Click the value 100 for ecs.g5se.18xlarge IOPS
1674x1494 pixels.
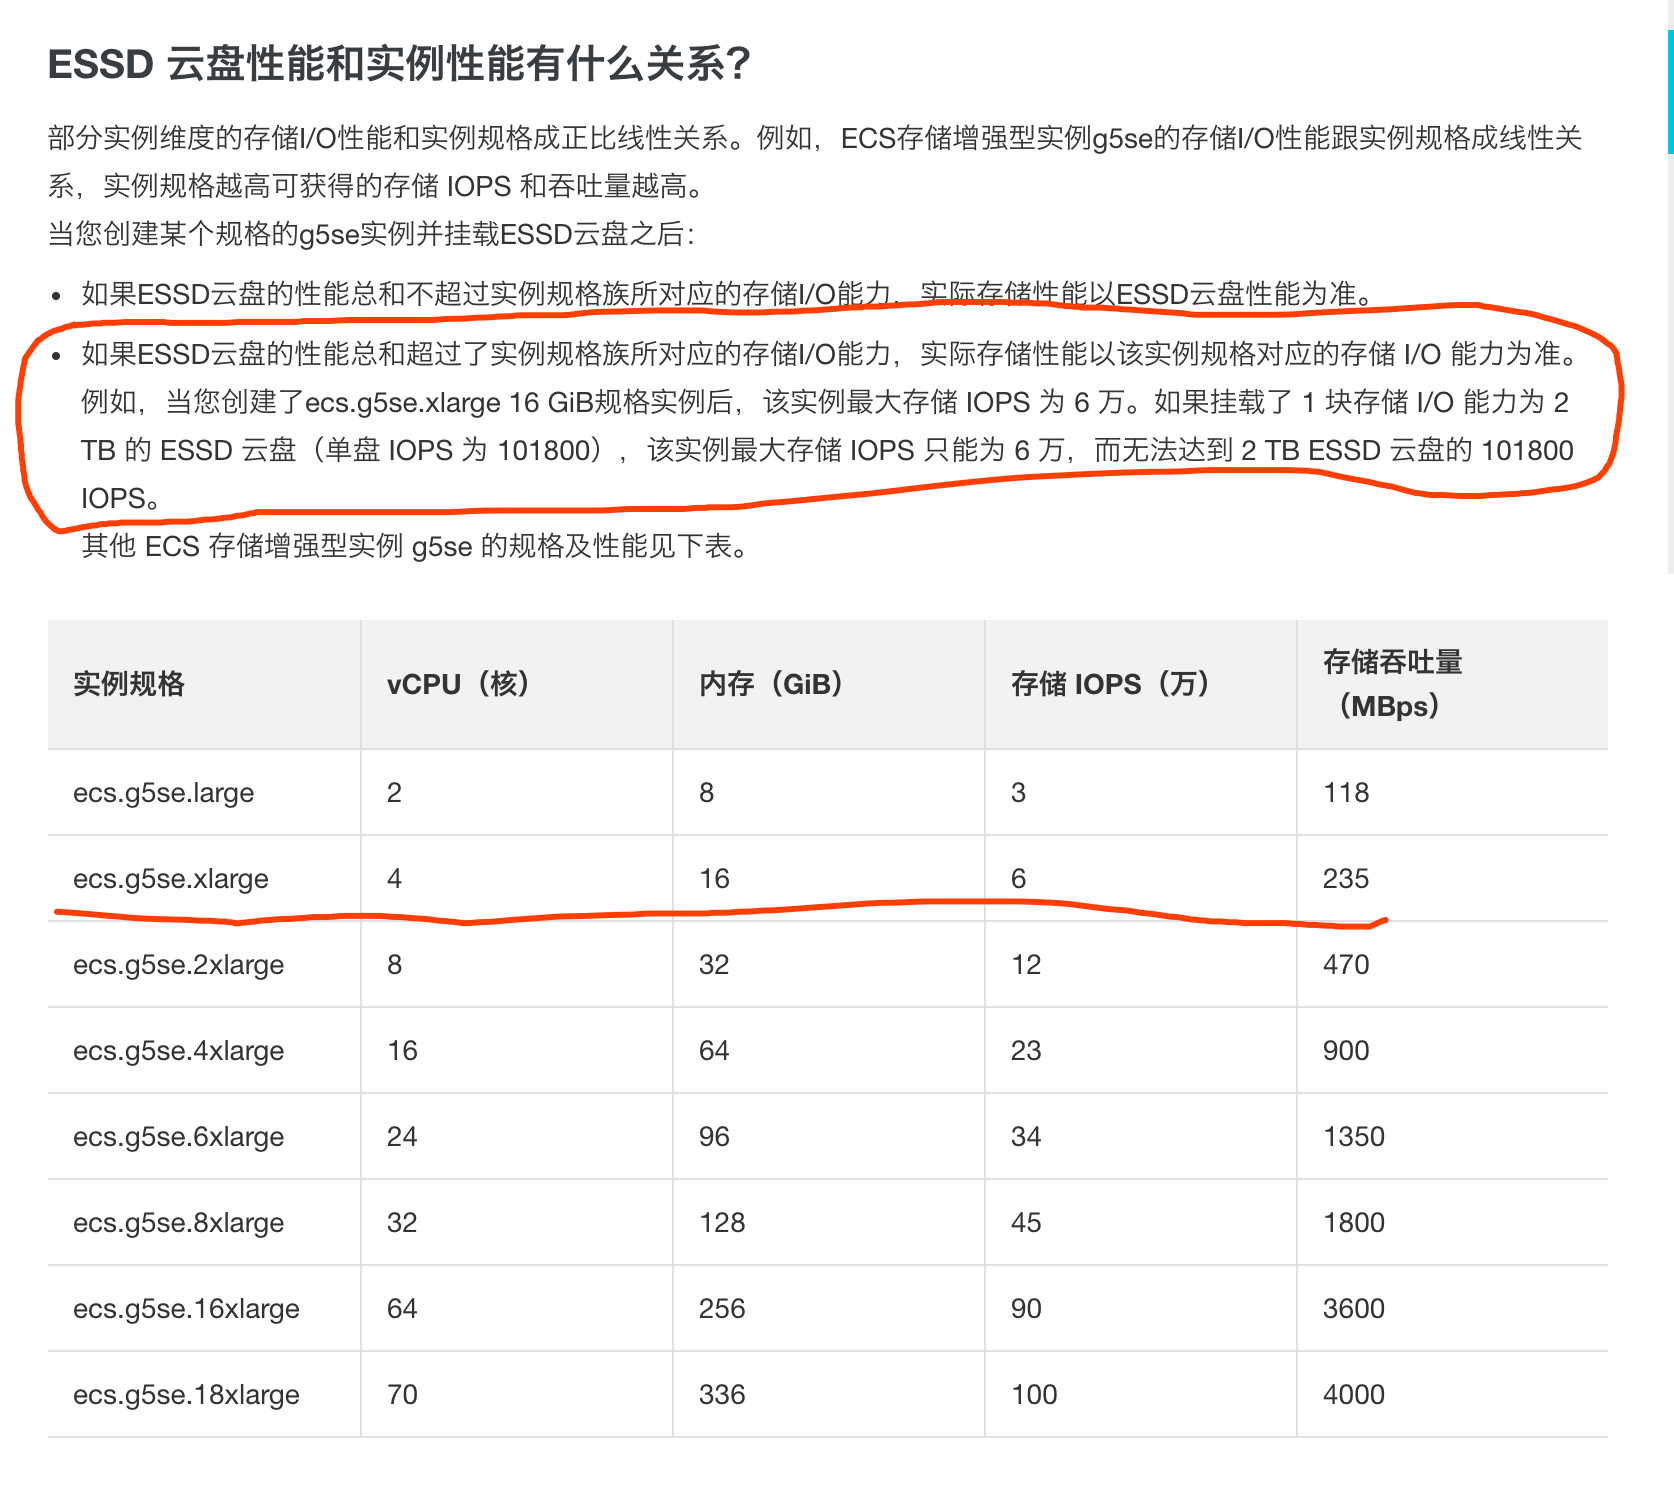point(1037,1394)
